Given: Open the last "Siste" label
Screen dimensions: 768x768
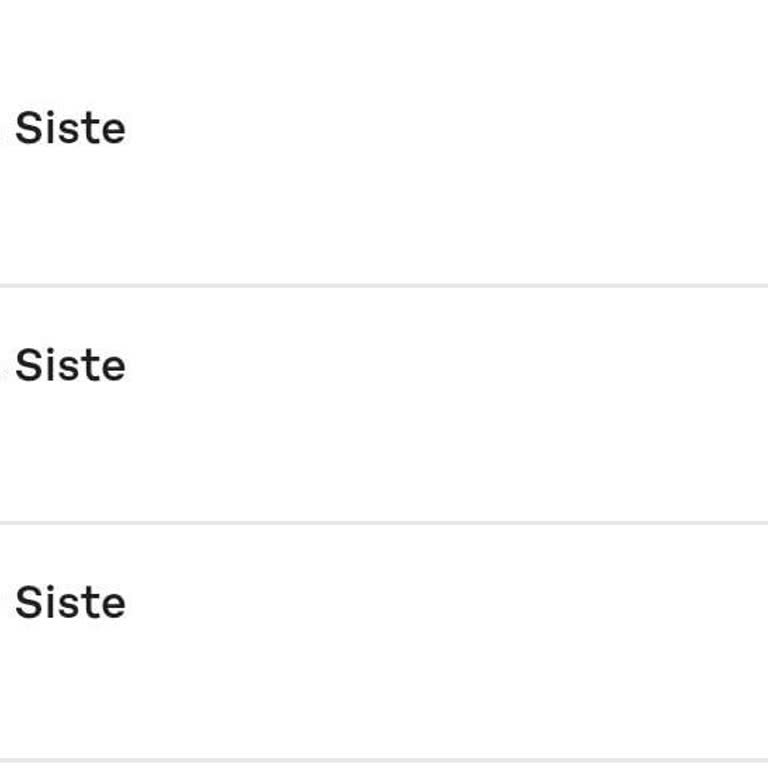Looking at the screenshot, I should point(70,603).
